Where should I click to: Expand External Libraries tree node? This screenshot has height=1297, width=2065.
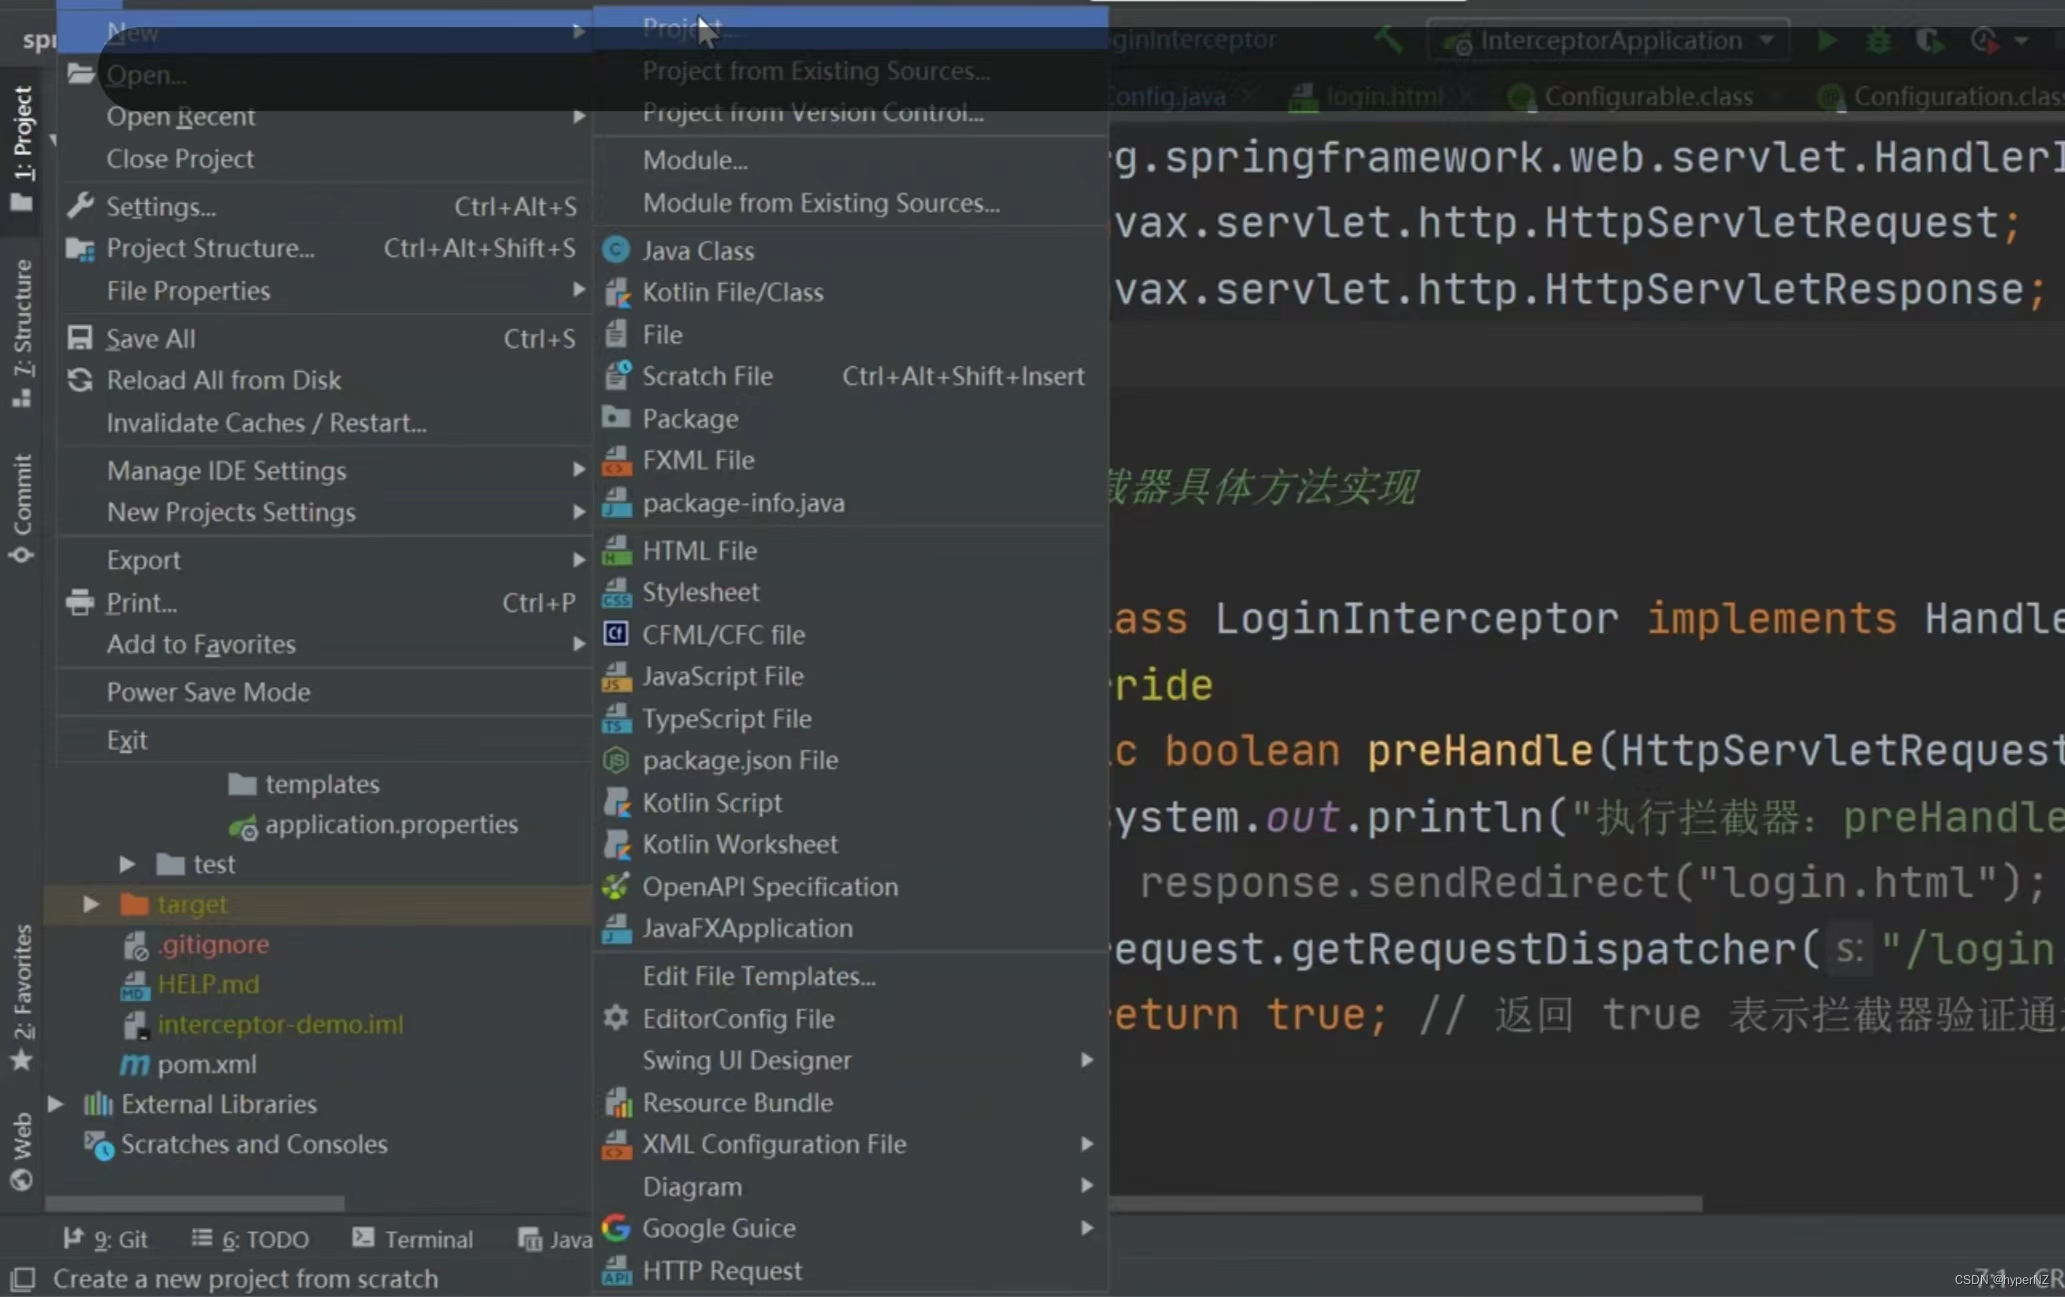[x=56, y=1104]
